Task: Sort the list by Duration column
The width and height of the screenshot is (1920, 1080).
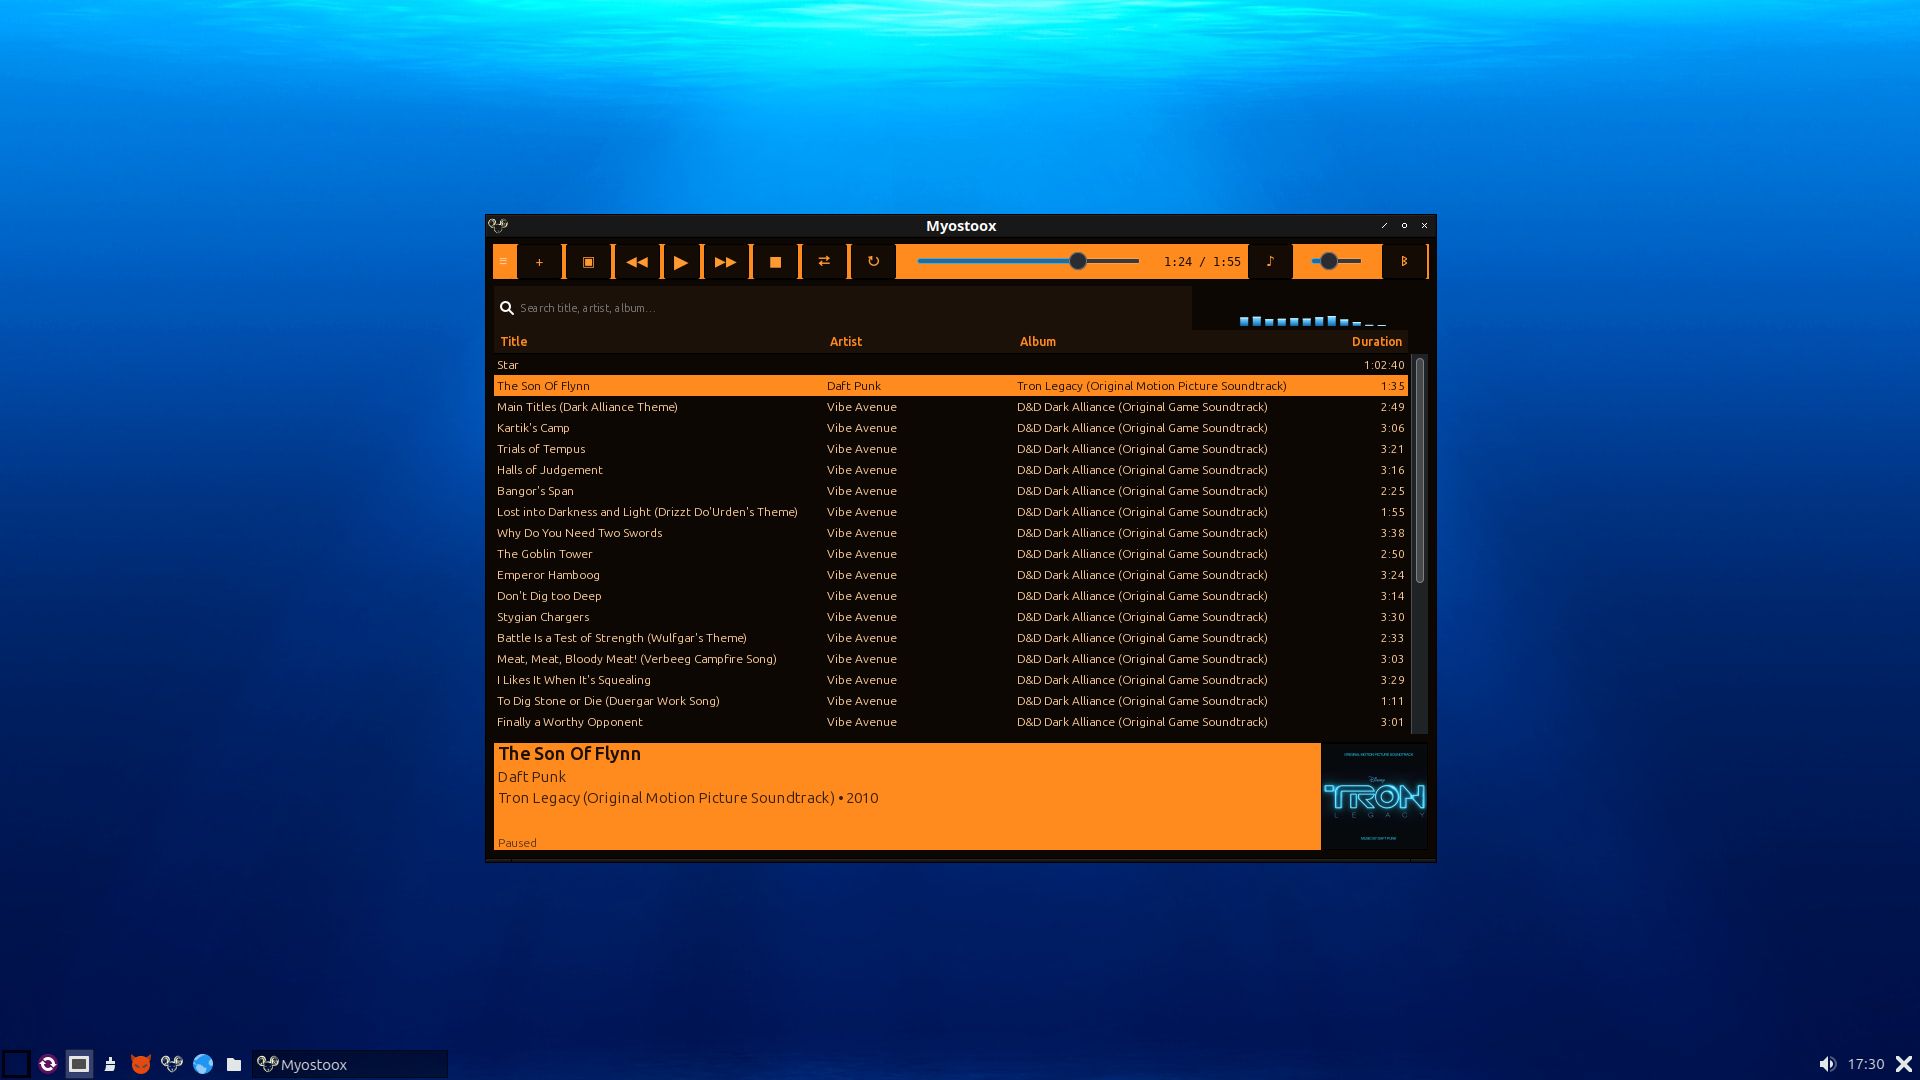Action: [1377, 342]
